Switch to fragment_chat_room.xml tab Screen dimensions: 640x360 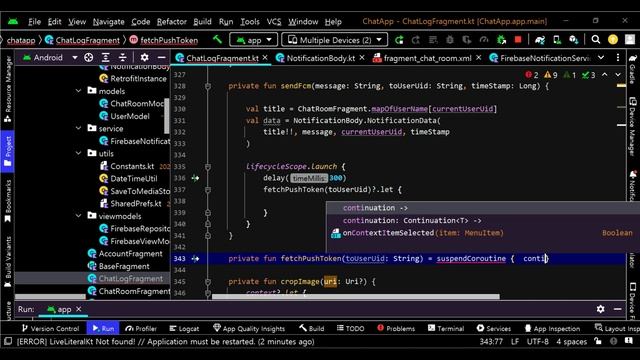427,58
